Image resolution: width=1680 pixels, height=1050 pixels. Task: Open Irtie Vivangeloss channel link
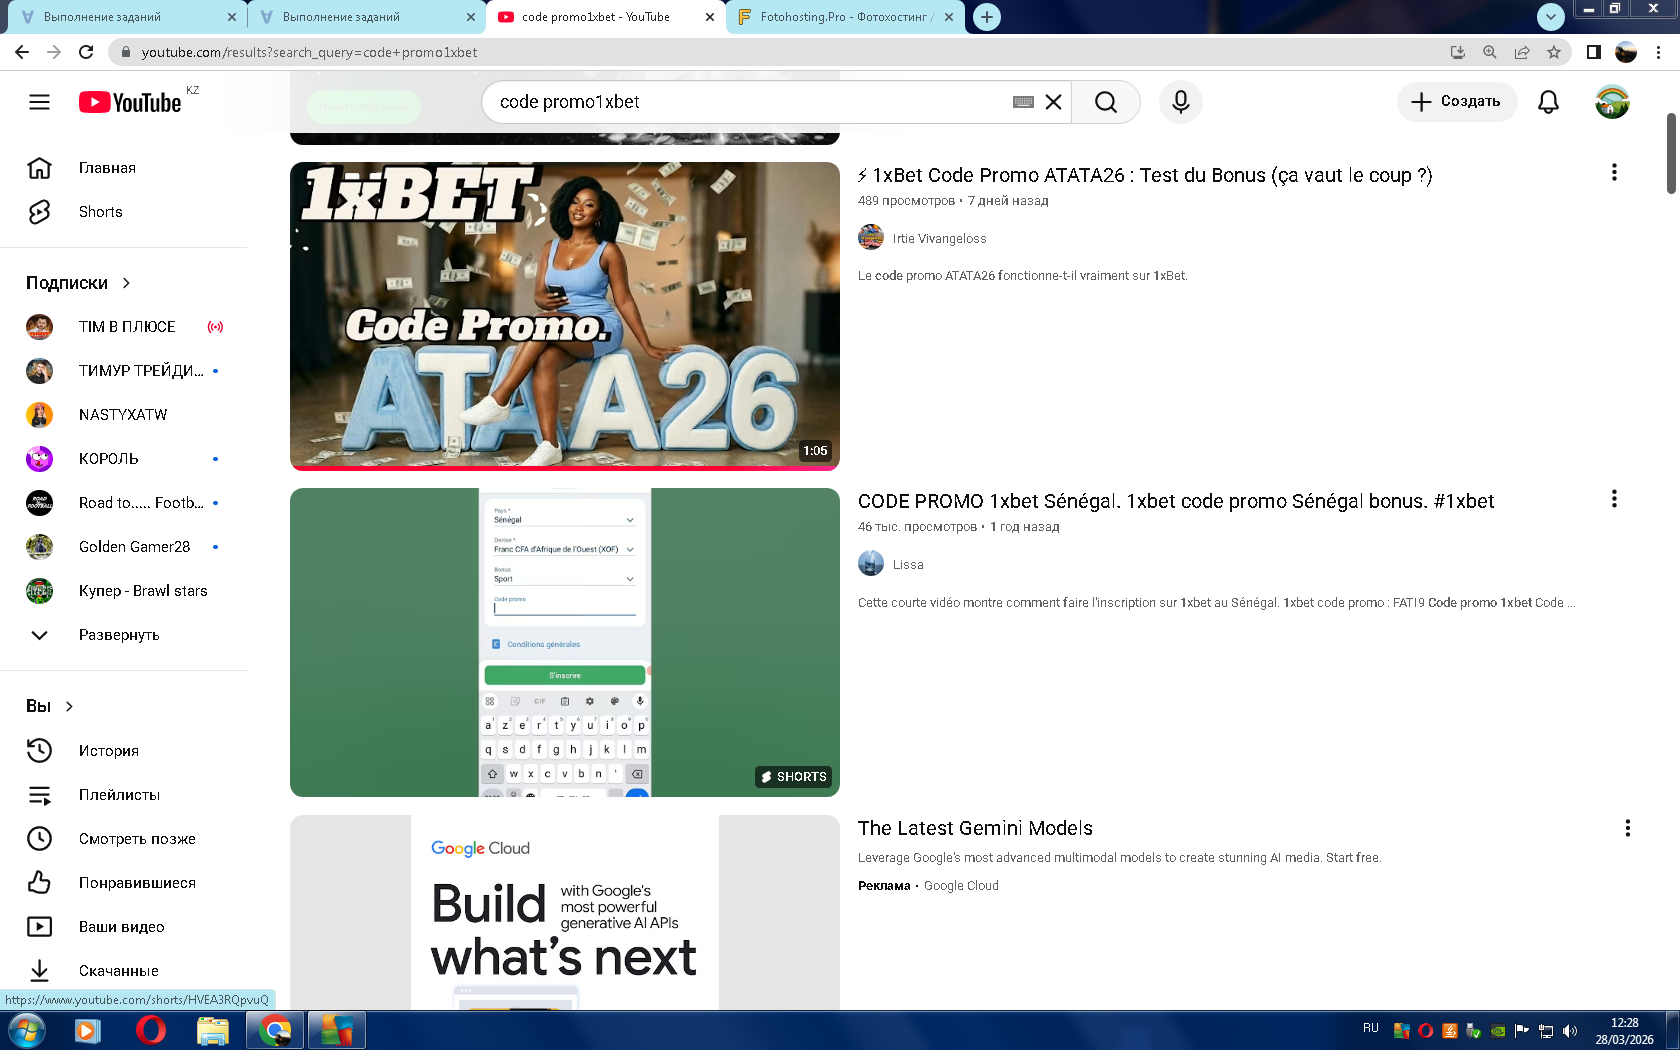click(x=939, y=239)
